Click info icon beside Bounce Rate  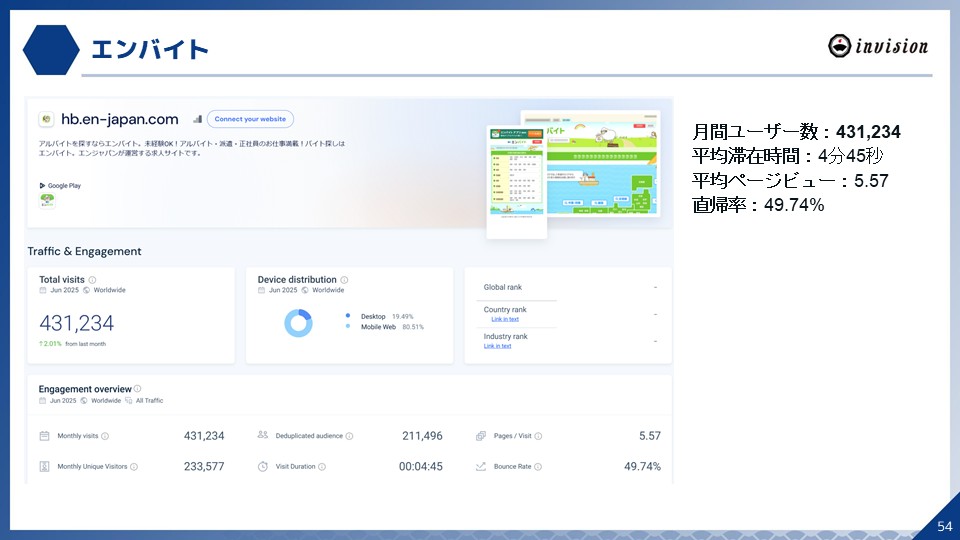(538, 467)
